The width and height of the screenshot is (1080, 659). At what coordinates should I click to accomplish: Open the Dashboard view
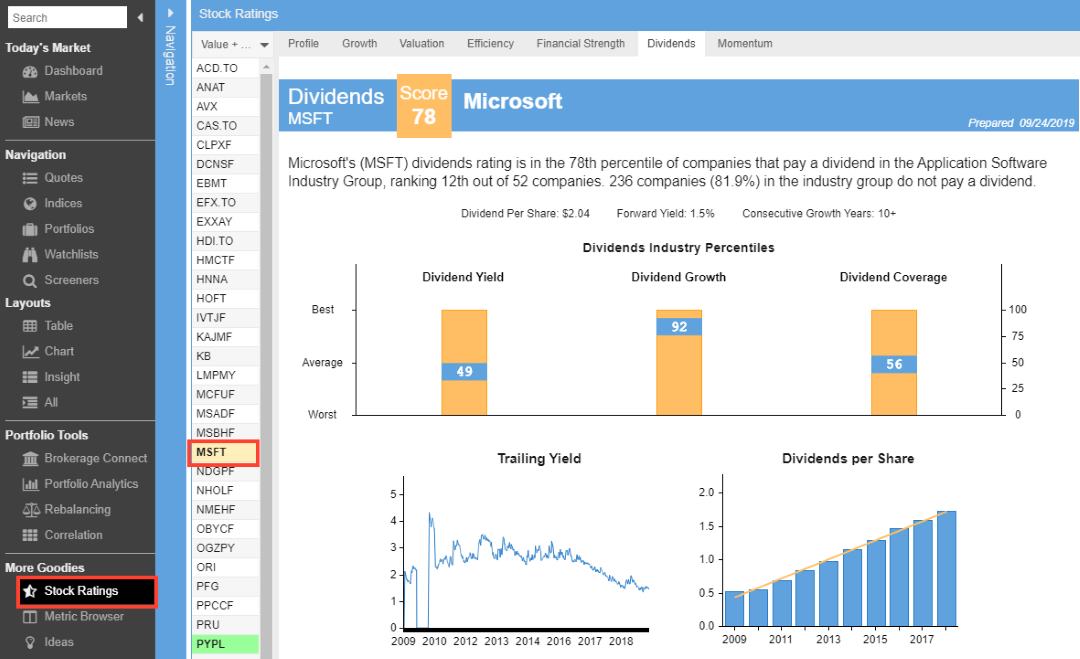coord(75,71)
